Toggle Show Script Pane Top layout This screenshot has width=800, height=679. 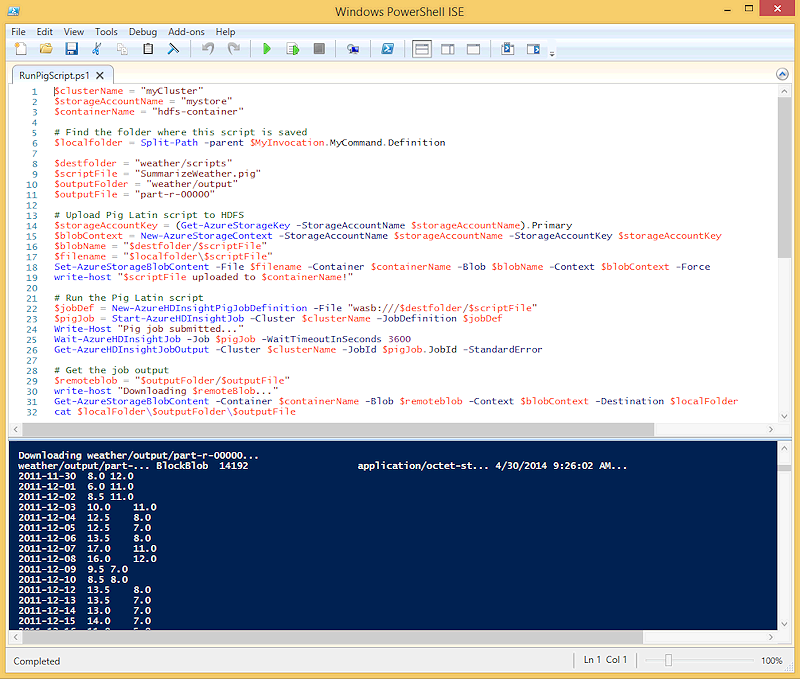(x=421, y=48)
